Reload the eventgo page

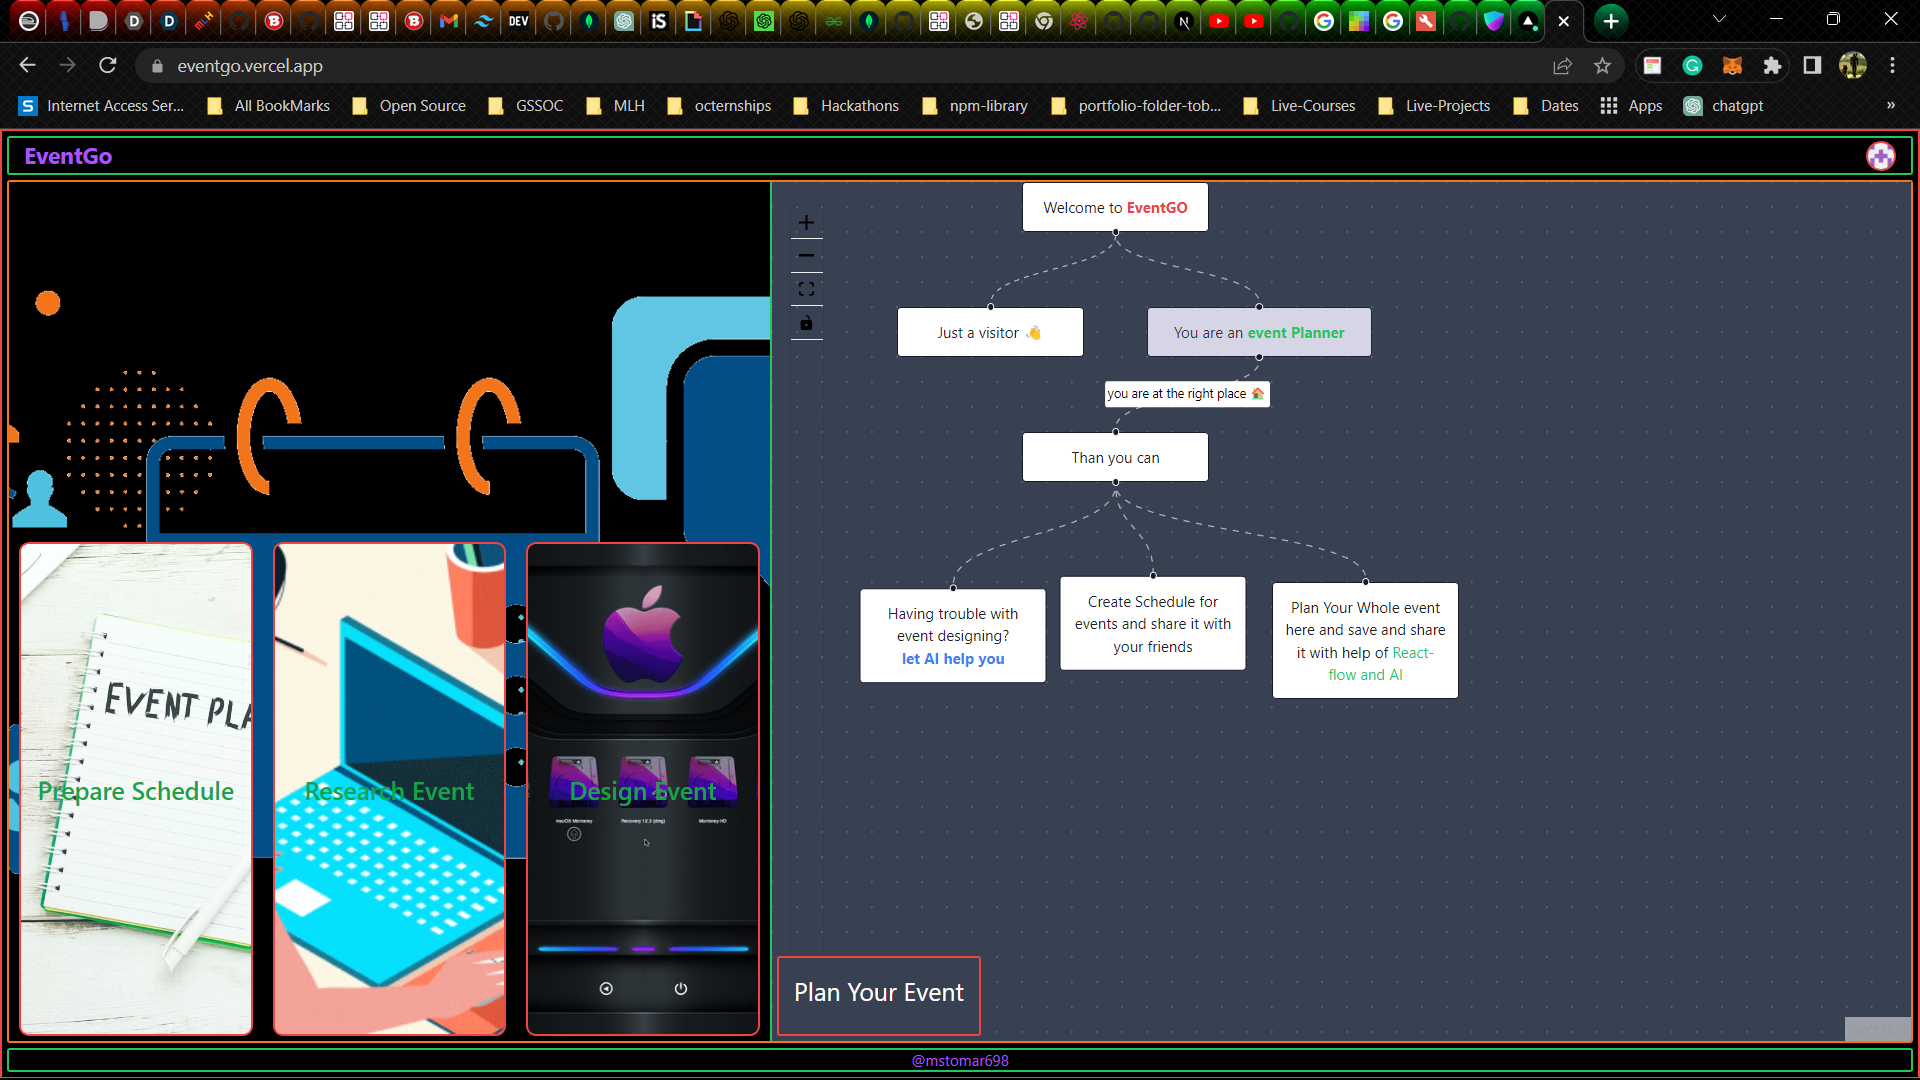point(108,66)
